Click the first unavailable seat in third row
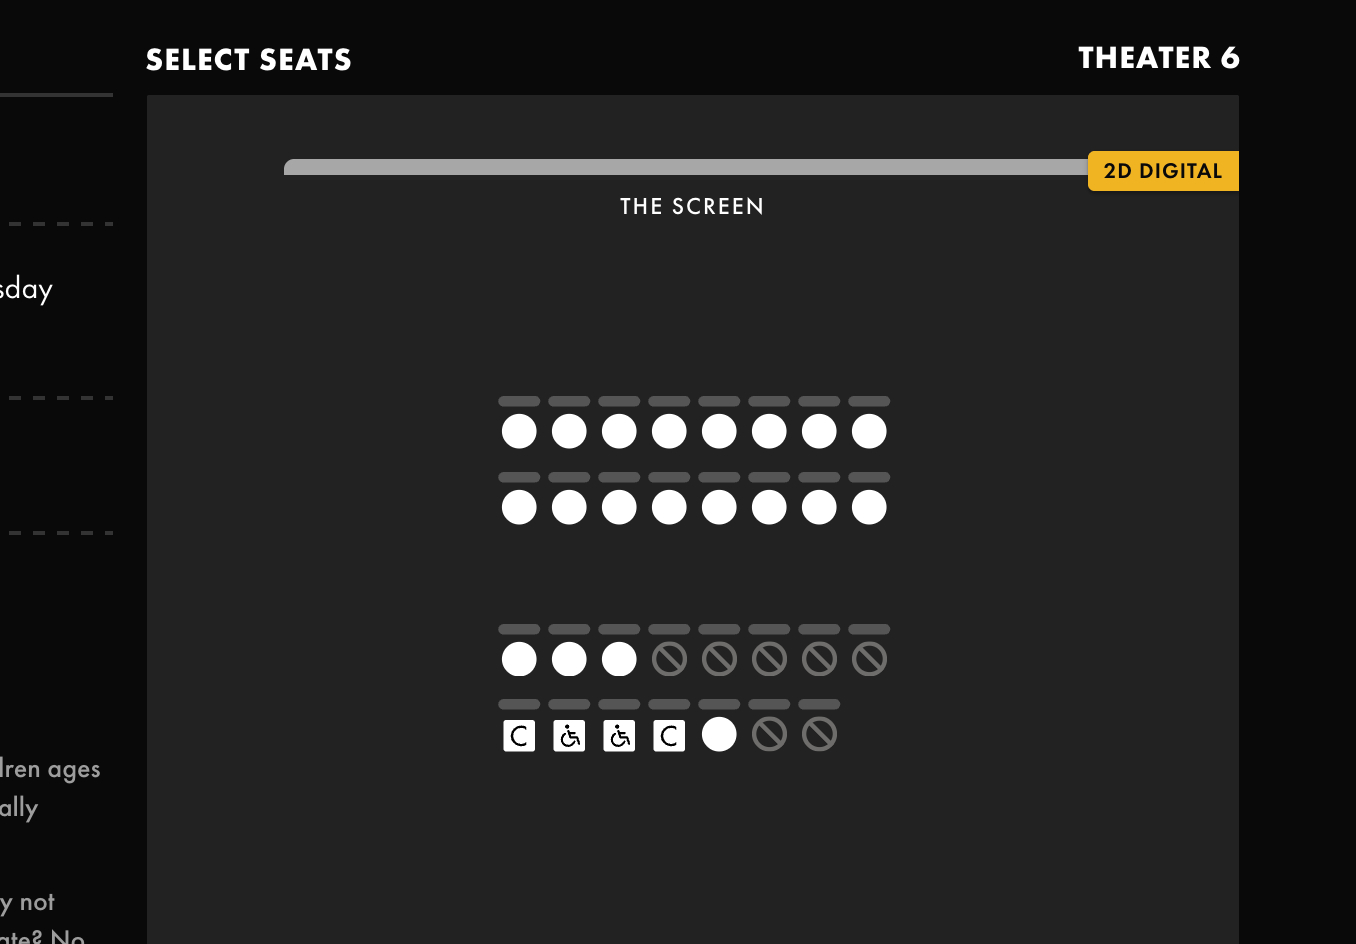Image resolution: width=1356 pixels, height=944 pixels. (669, 659)
